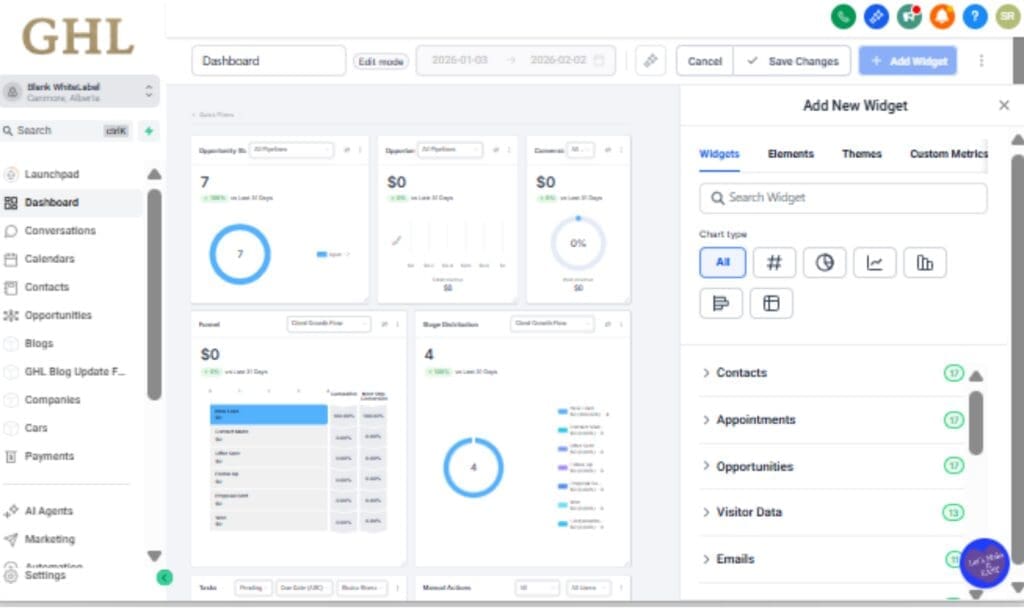Click the Add Widget button
1024x610 pixels.
tap(907, 61)
